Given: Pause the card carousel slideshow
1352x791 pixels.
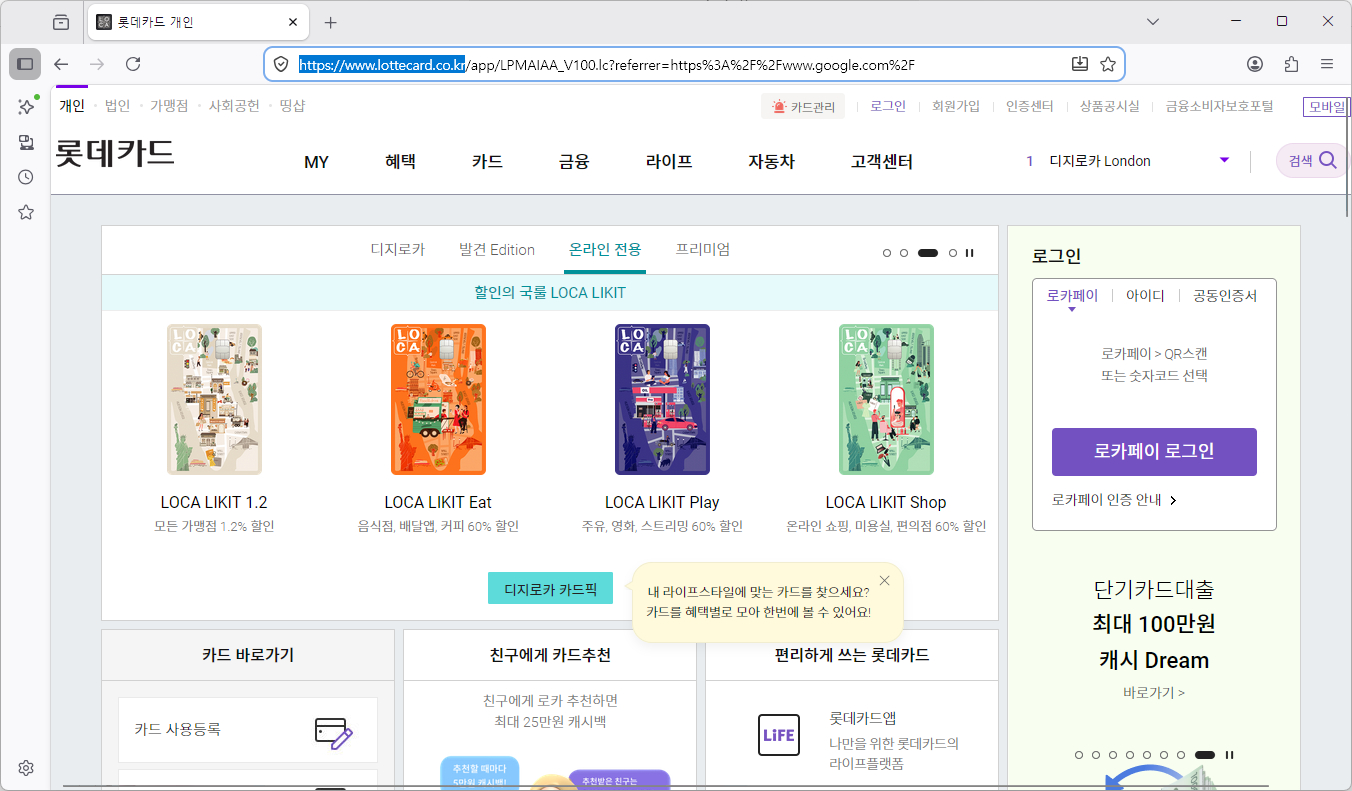Looking at the screenshot, I should click(x=969, y=253).
